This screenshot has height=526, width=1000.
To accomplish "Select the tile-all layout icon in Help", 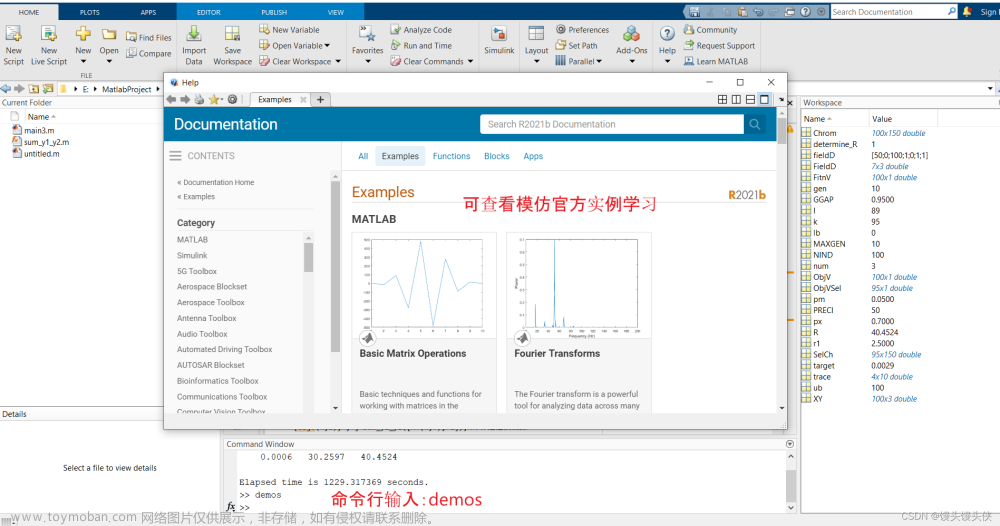I will pos(722,99).
